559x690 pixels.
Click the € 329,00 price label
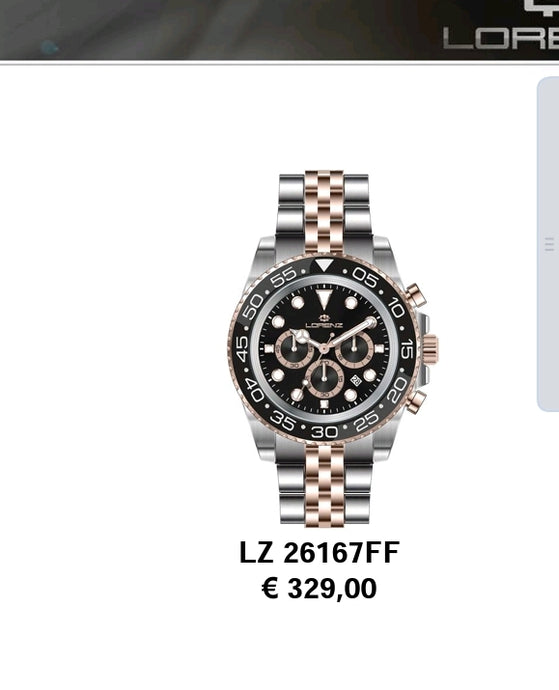coord(320,588)
